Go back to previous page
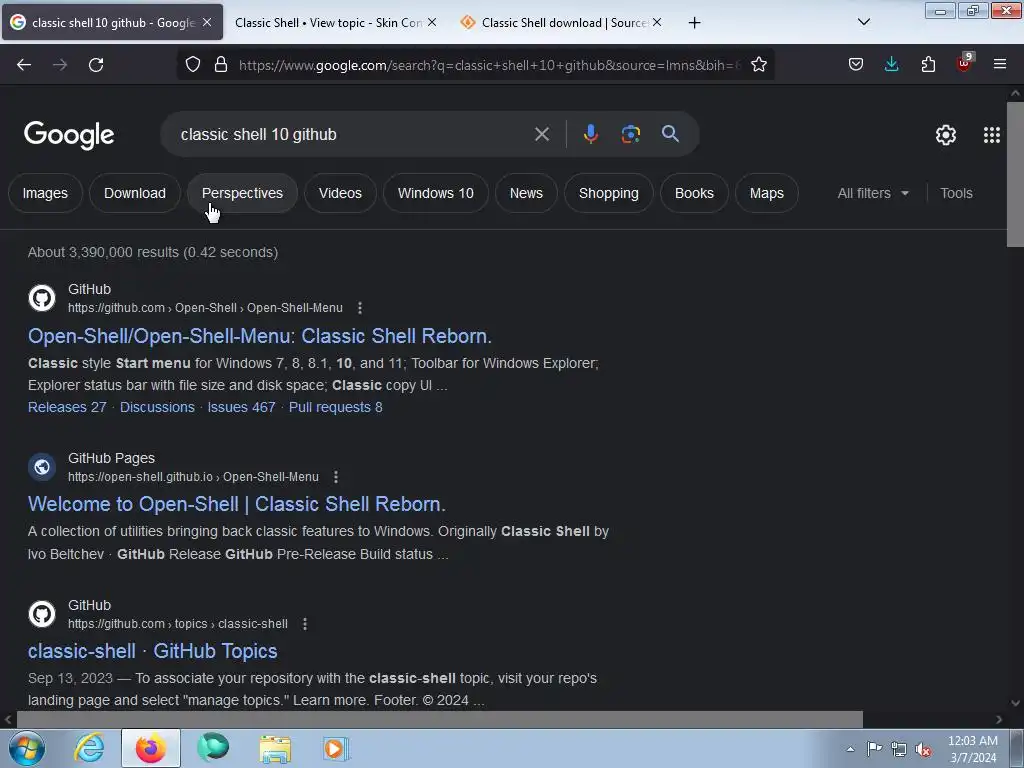The height and width of the screenshot is (768, 1024). point(24,65)
